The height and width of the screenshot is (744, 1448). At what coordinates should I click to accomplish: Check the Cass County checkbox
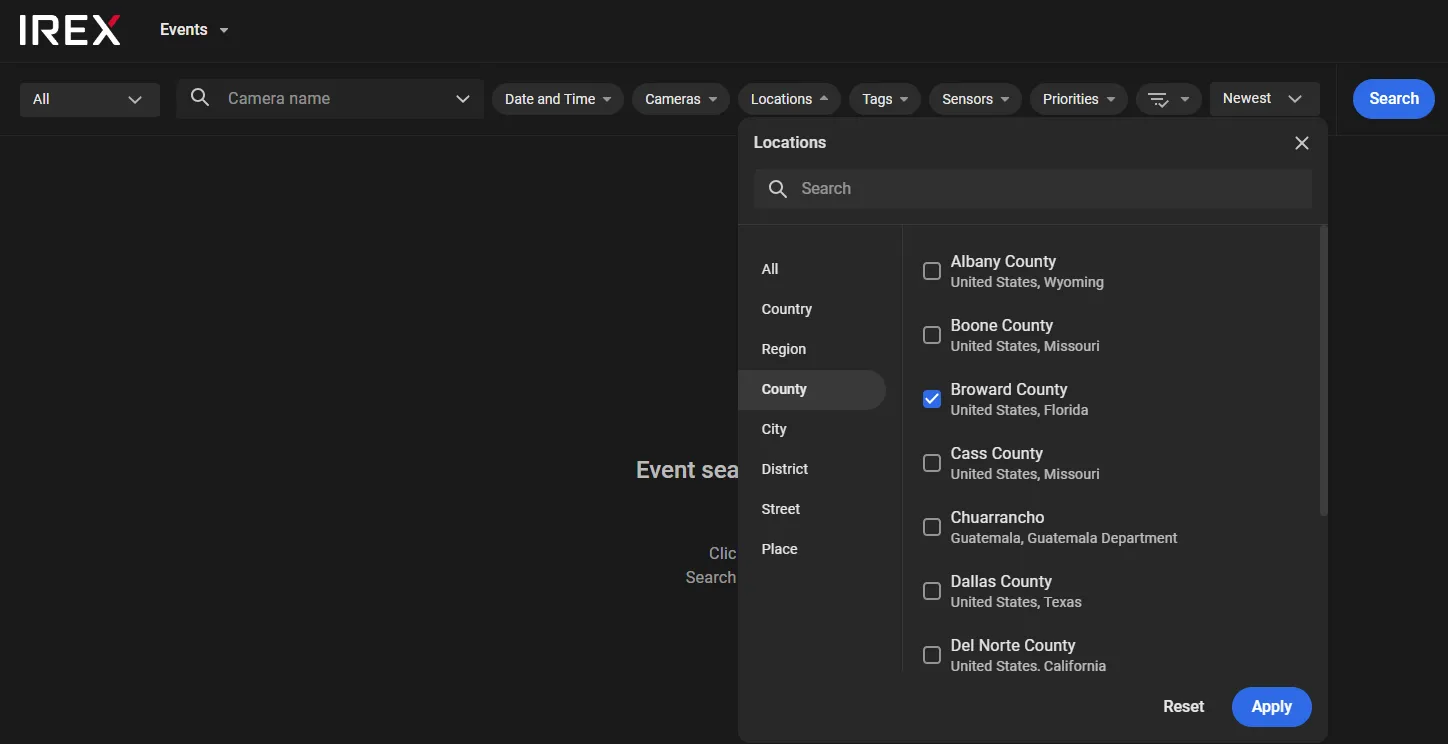[x=932, y=463]
